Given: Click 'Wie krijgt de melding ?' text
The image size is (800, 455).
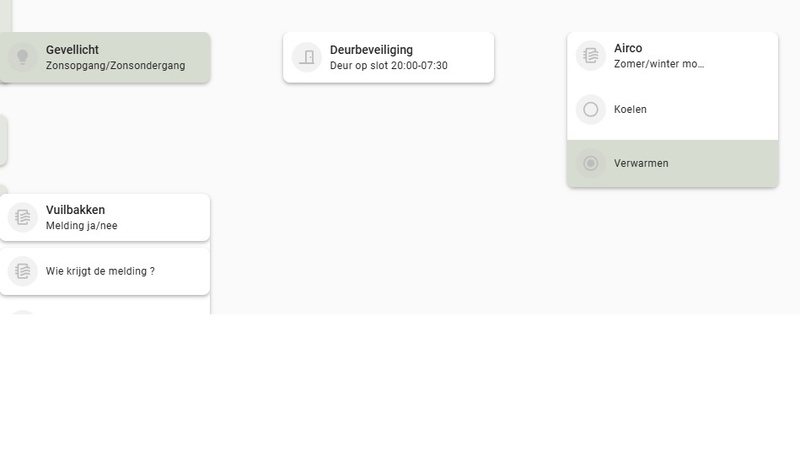Looking at the screenshot, I should click(100, 271).
